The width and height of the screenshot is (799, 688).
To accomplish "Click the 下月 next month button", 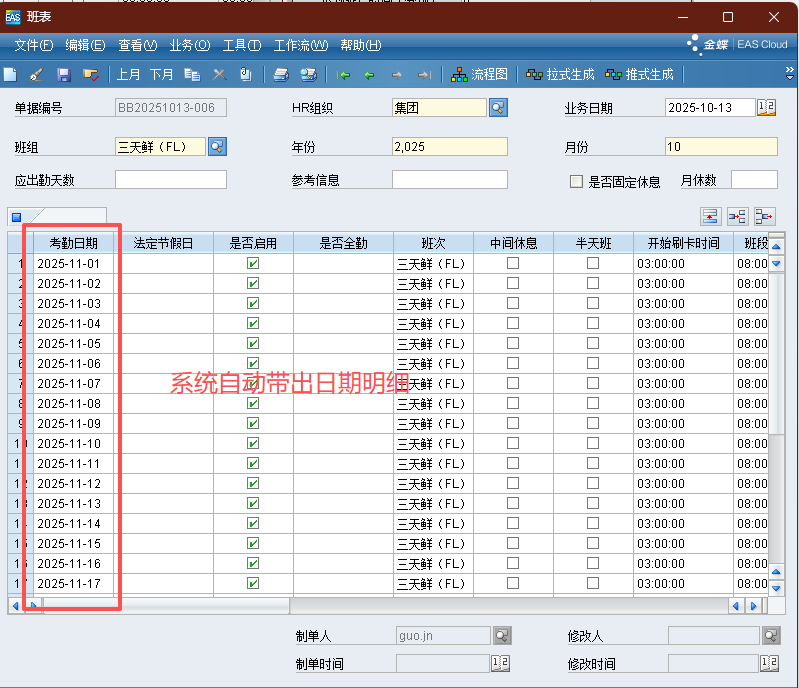I will click(162, 75).
